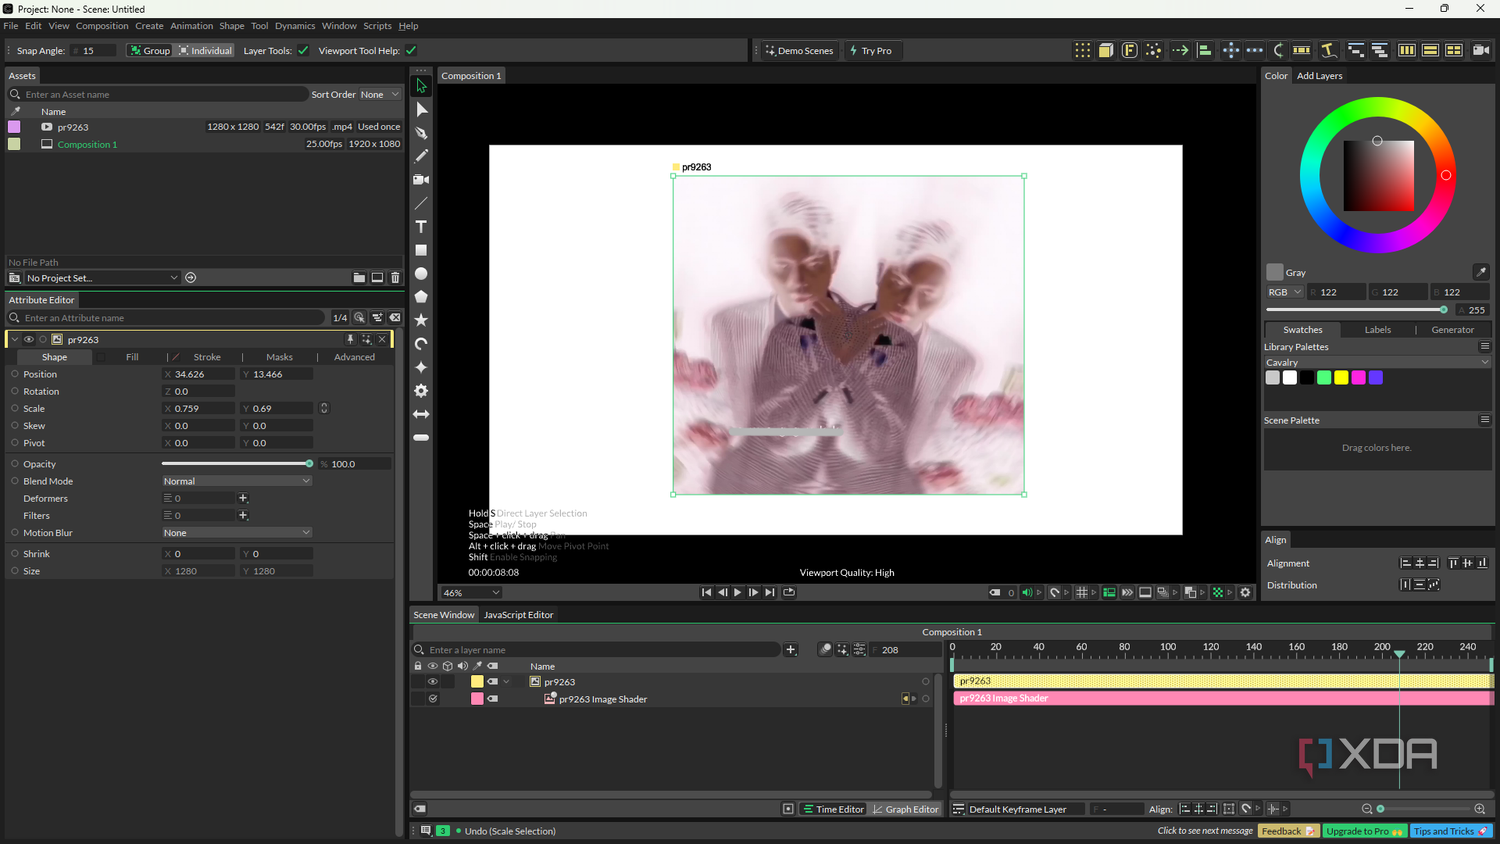
Task: Open the Graph Editor
Action: [x=906, y=810]
